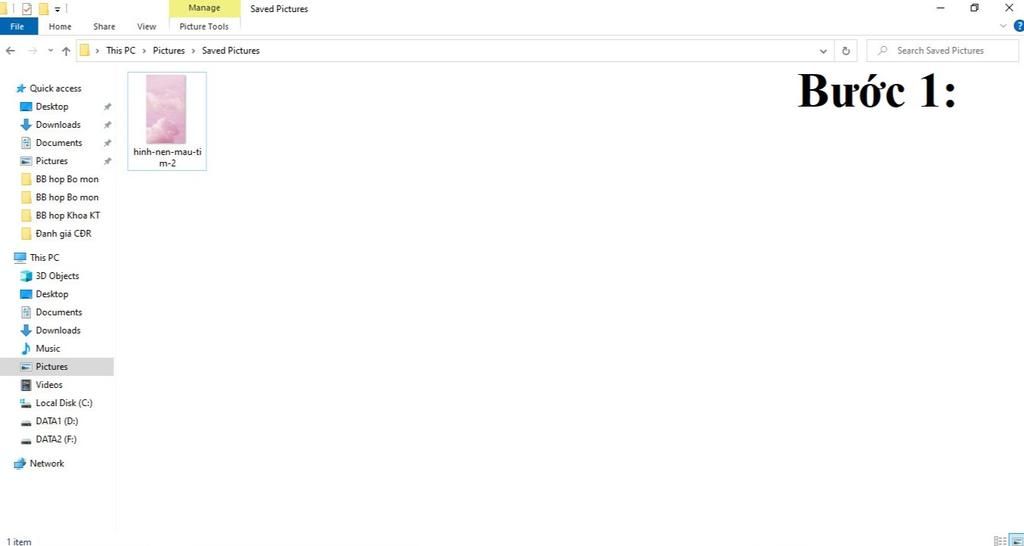Go back with the left arrow
The image size is (1024, 546).
(x=10, y=50)
